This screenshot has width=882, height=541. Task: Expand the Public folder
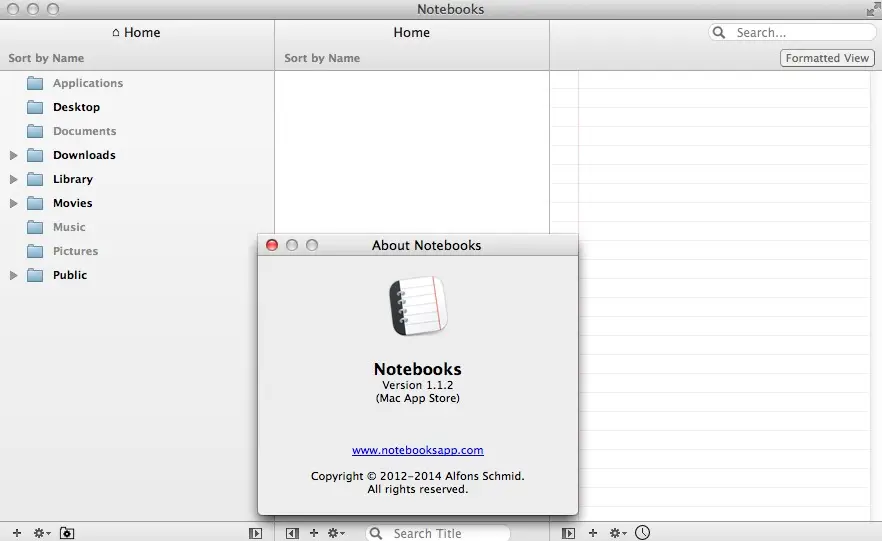pyautogui.click(x=14, y=276)
